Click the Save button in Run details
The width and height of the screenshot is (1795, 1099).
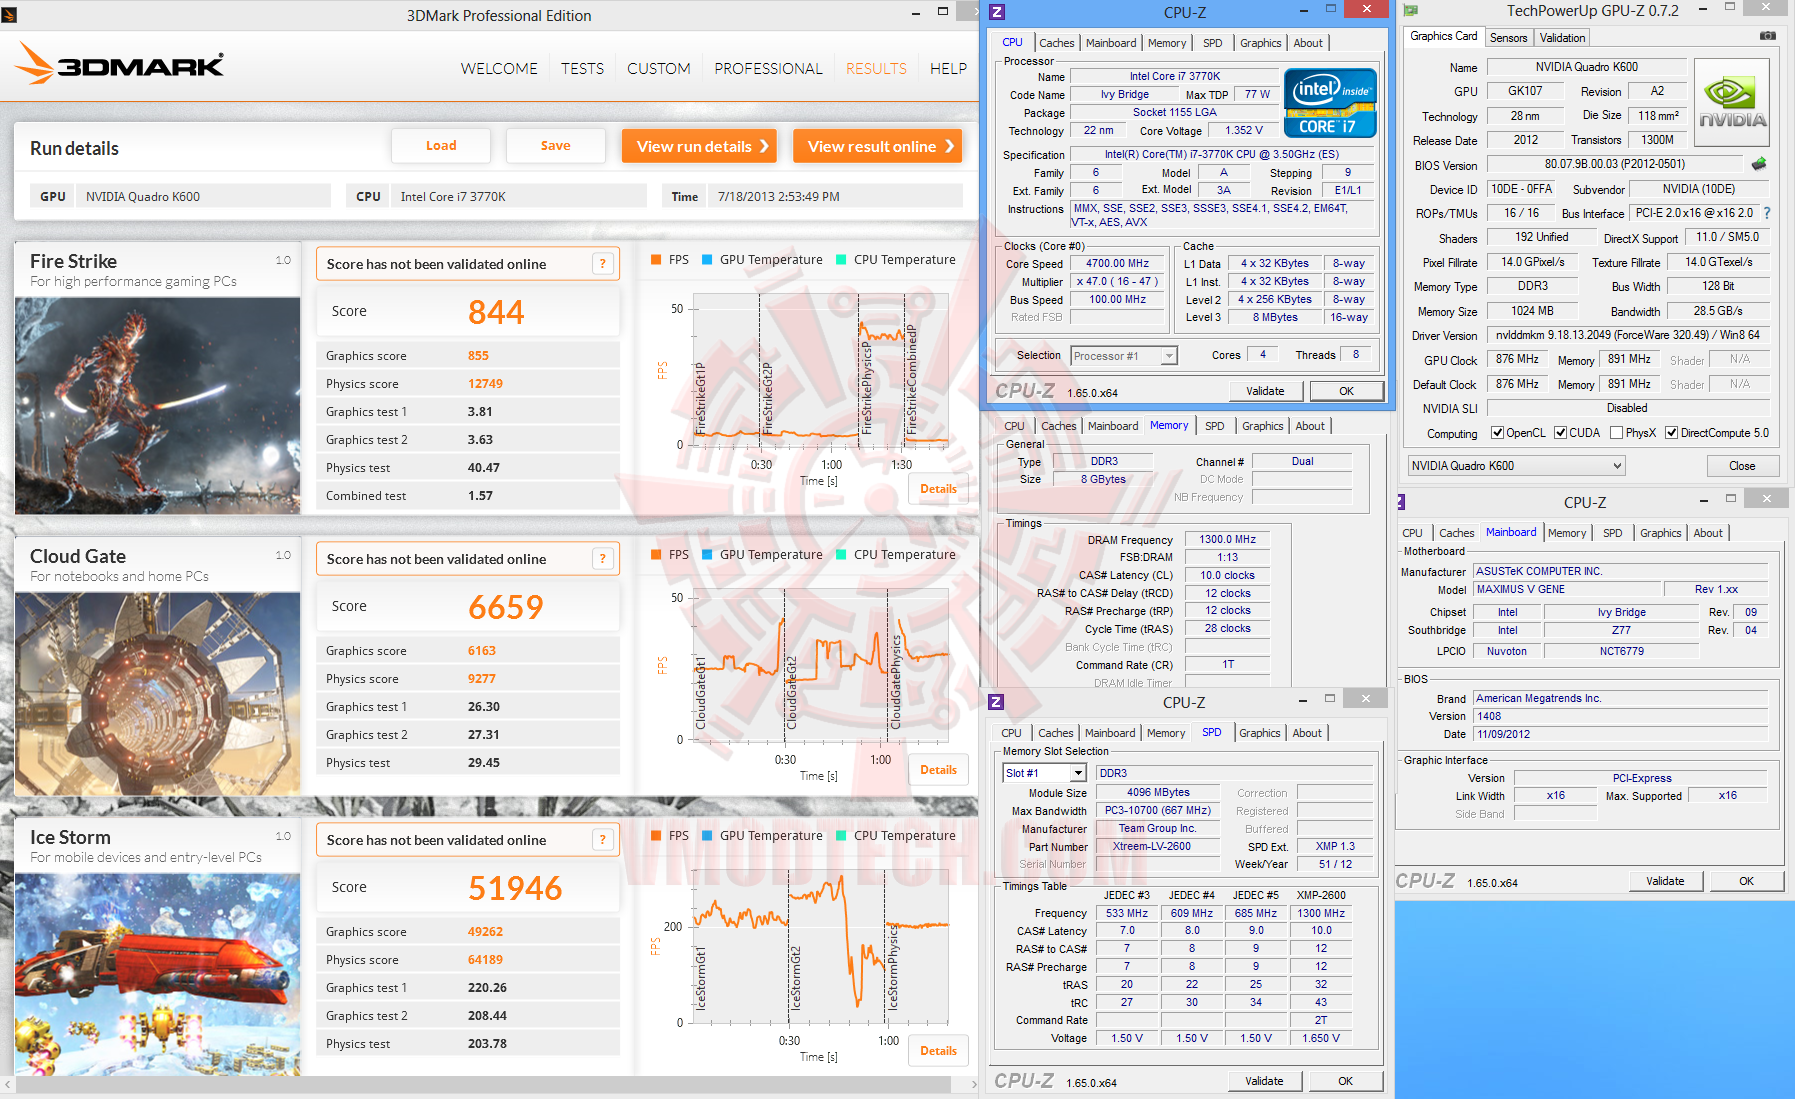[556, 146]
